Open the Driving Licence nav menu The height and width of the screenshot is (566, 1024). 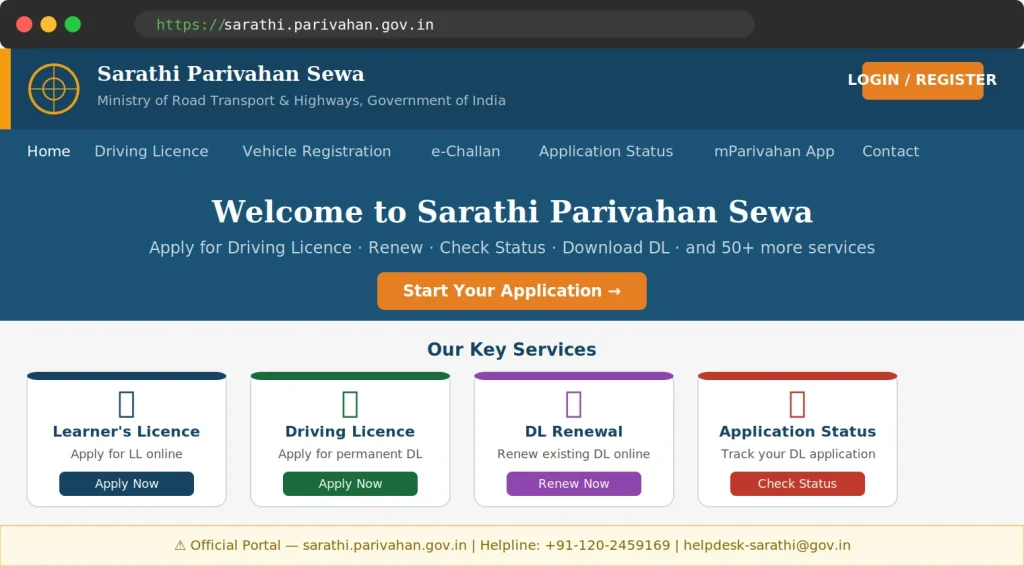152,151
